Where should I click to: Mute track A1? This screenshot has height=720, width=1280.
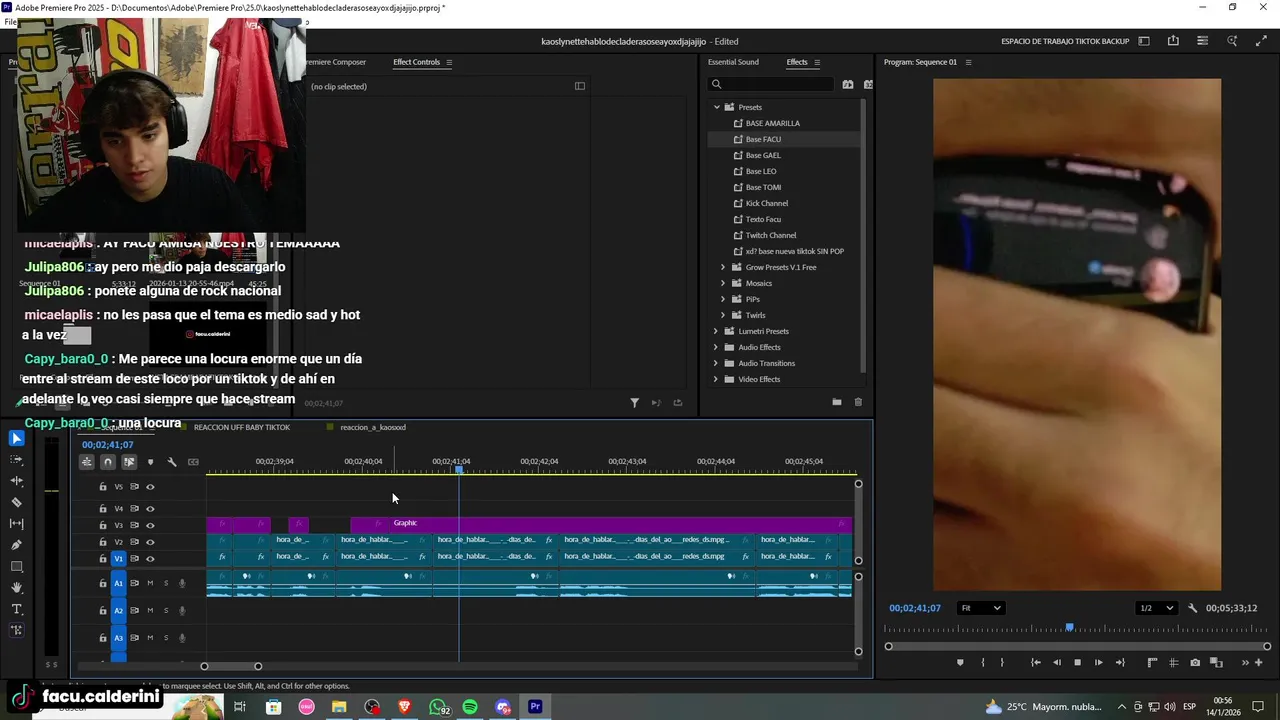[x=150, y=583]
